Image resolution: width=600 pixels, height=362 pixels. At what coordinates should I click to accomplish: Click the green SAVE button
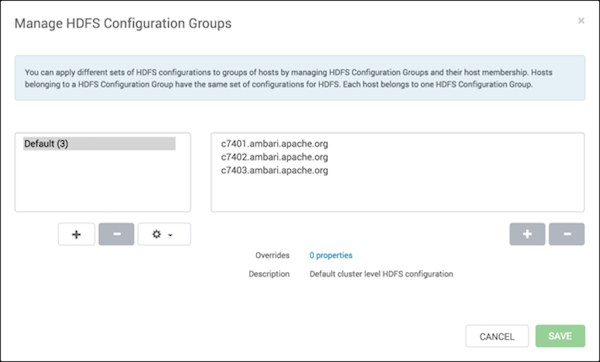click(560, 336)
